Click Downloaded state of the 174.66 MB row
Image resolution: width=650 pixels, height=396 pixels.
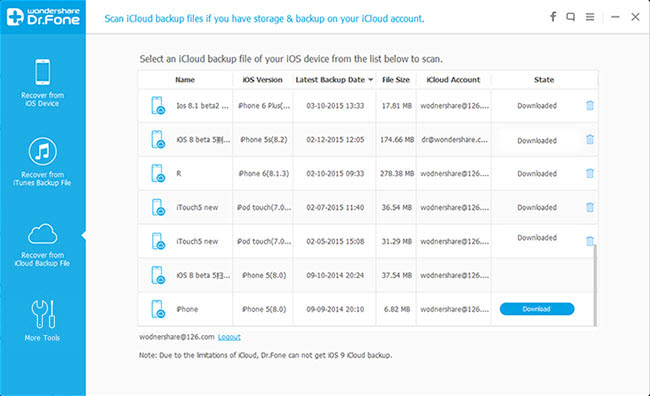click(537, 141)
